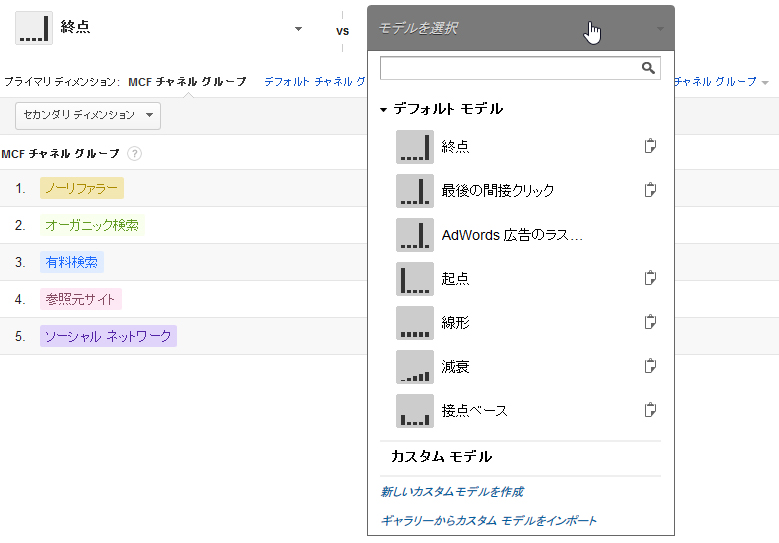The height and width of the screenshot is (543, 779).
Task: Click the 有料検索 channel label
Action: [72, 262]
